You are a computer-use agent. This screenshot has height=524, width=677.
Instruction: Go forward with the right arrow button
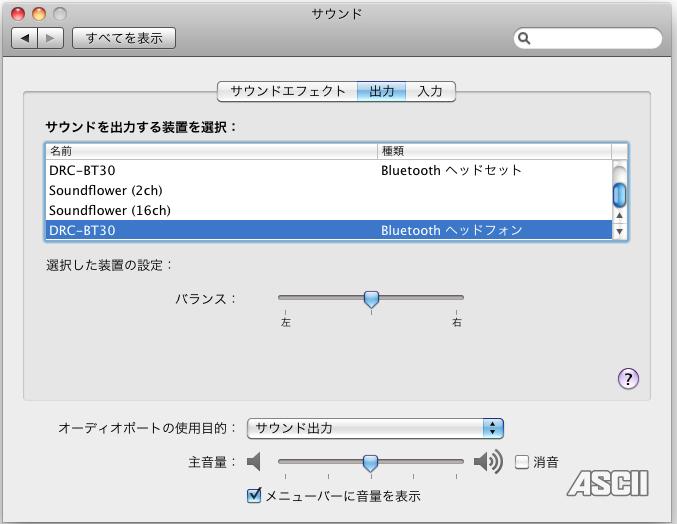[x=51, y=38]
